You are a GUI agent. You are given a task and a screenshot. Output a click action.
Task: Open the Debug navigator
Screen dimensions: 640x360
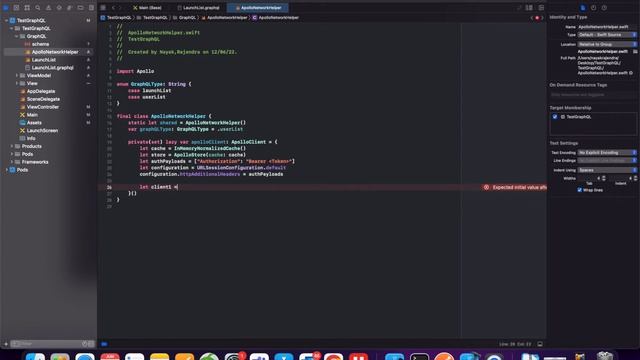(x=69, y=8)
